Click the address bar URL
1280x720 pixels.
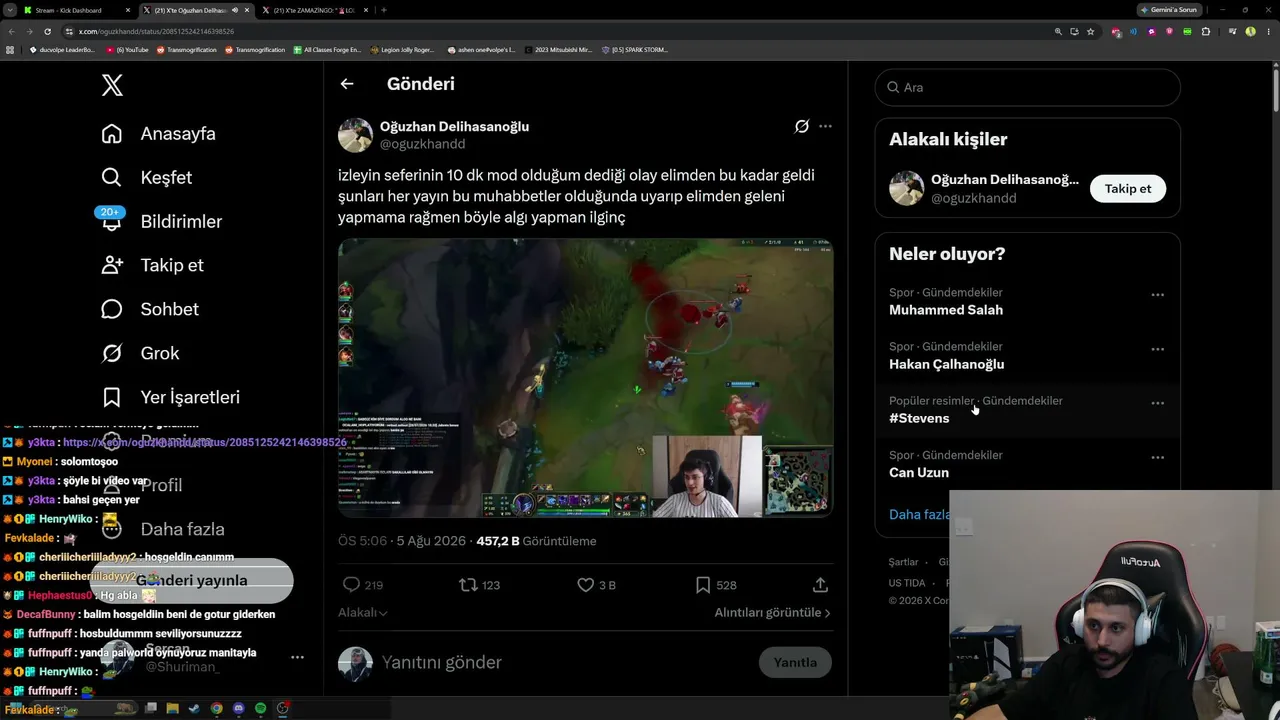click(x=156, y=31)
